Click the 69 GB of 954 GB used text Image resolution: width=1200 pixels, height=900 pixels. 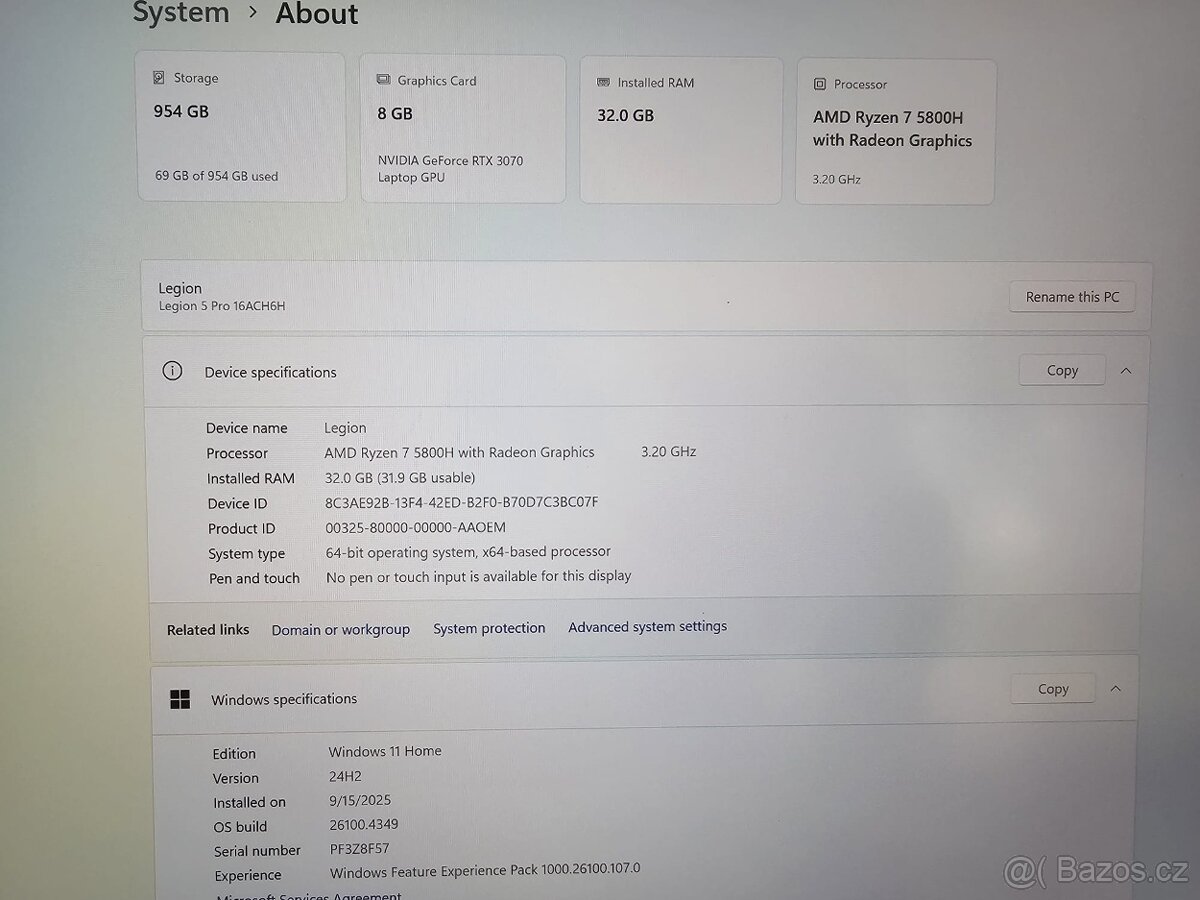tap(217, 176)
